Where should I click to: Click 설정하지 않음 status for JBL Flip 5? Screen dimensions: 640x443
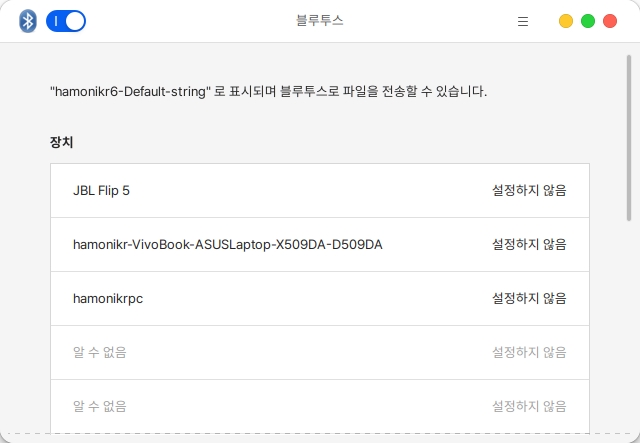click(x=529, y=190)
